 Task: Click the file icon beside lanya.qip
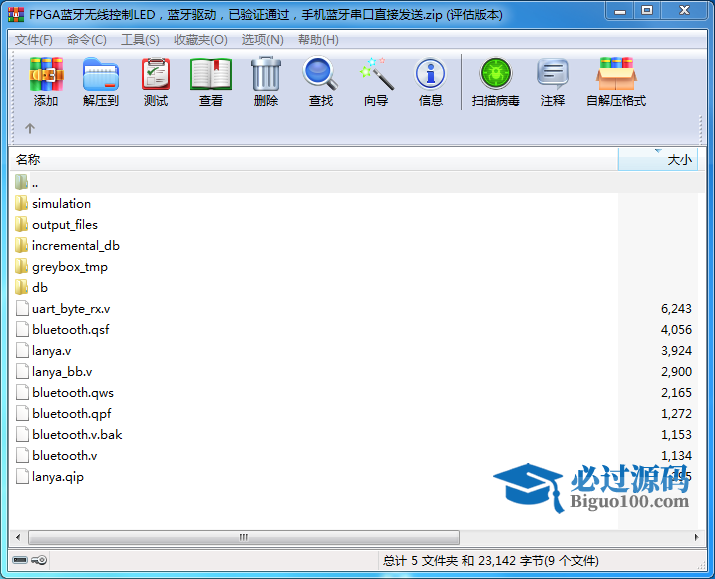tap(22, 476)
